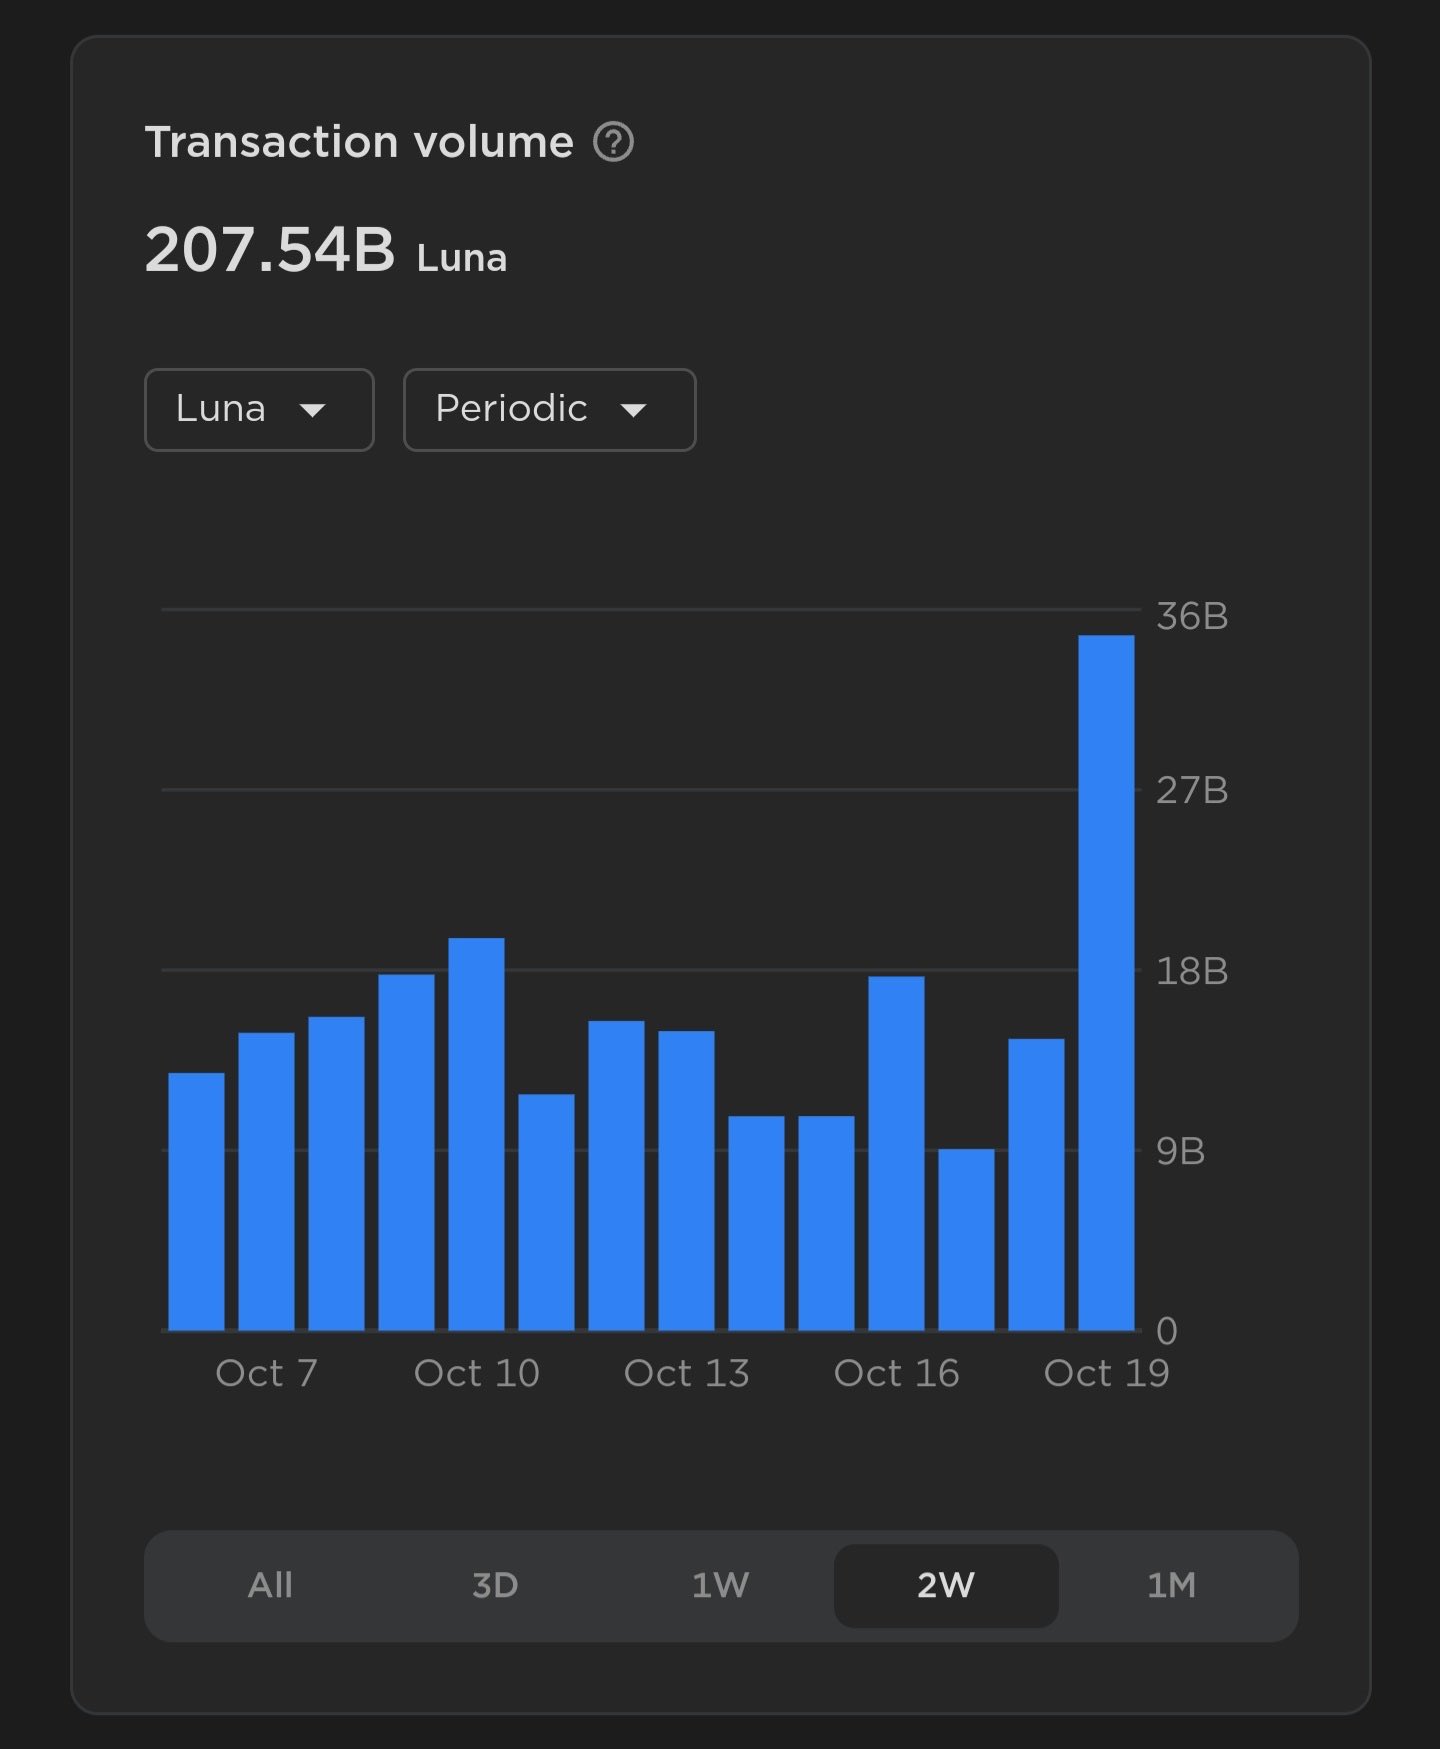The width and height of the screenshot is (1440, 1749).
Task: Click the bar above Oct 16 label
Action: click(896, 1153)
